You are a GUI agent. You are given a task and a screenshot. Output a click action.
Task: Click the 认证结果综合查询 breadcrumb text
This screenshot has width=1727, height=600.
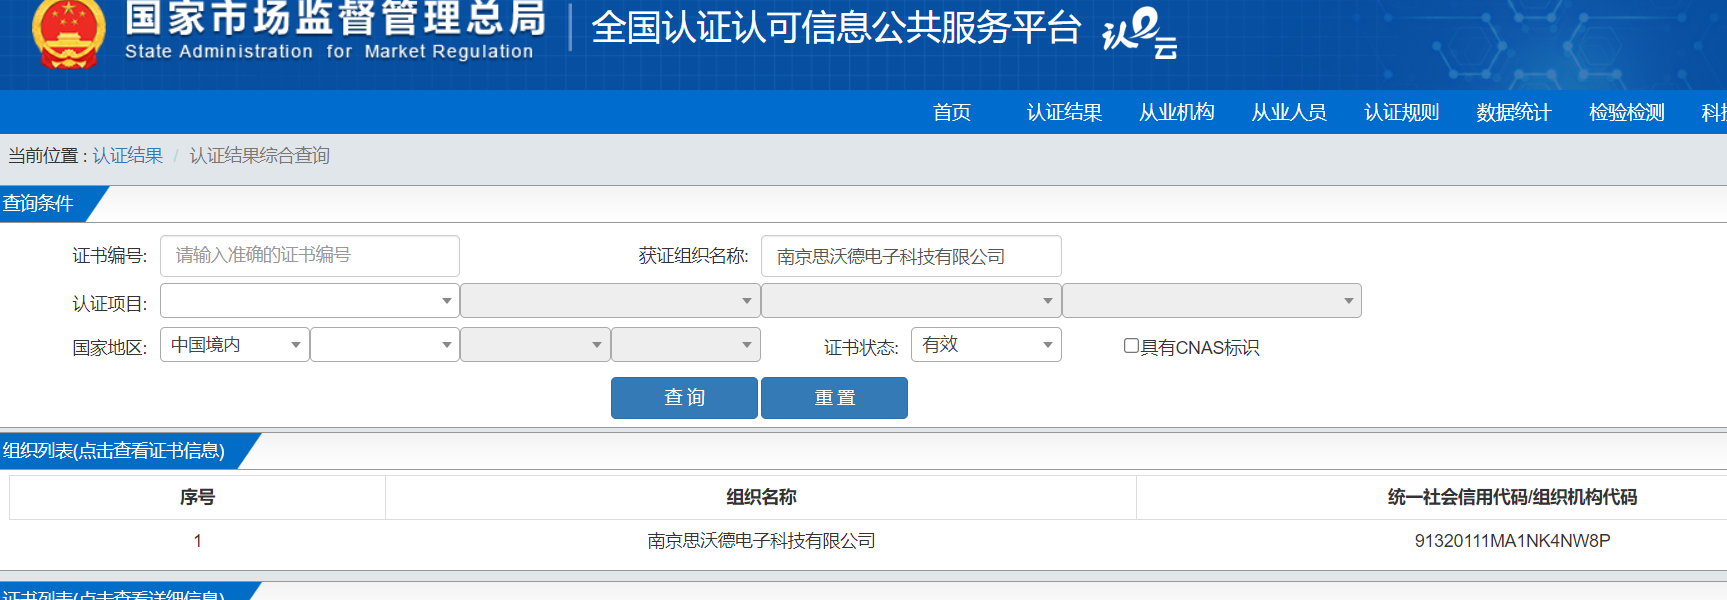coord(260,156)
